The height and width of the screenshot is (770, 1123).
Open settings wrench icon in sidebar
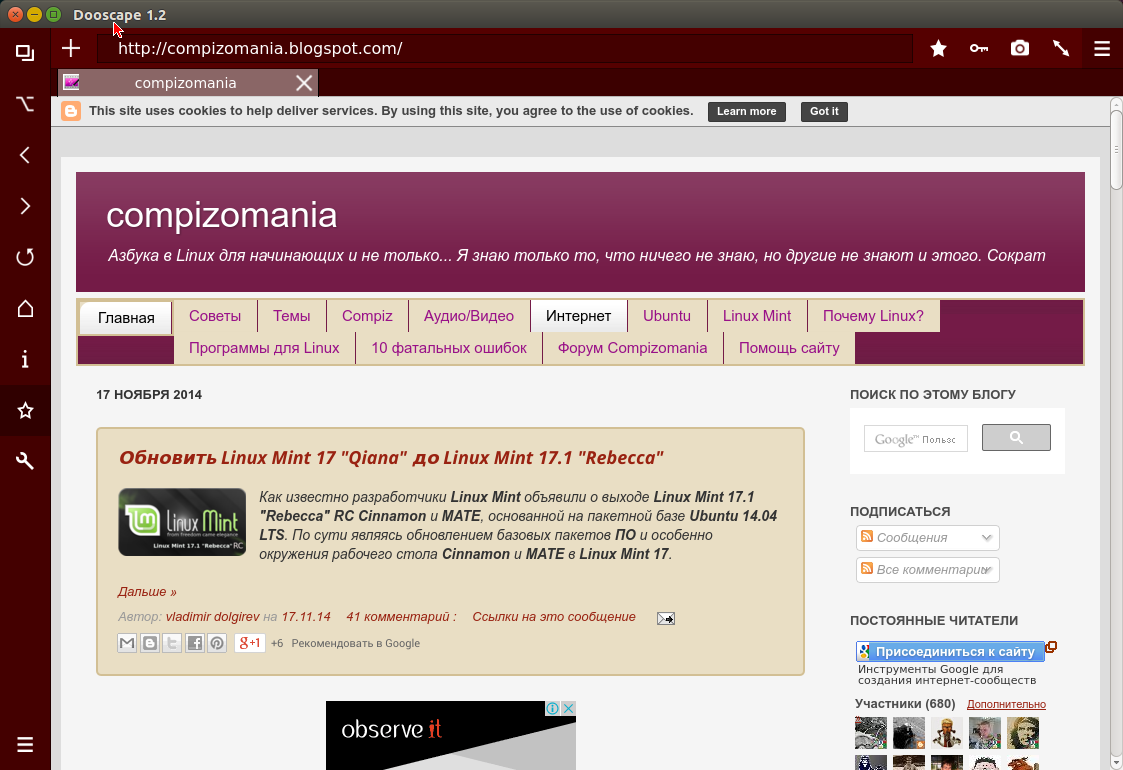25,461
